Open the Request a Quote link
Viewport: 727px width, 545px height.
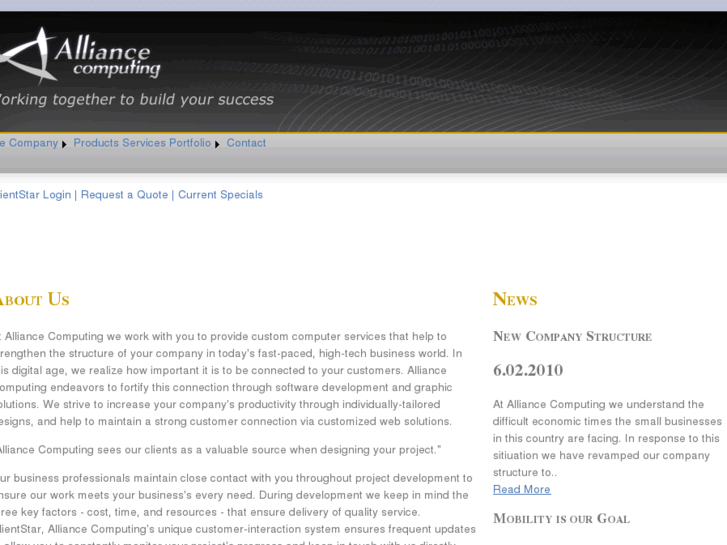124,195
